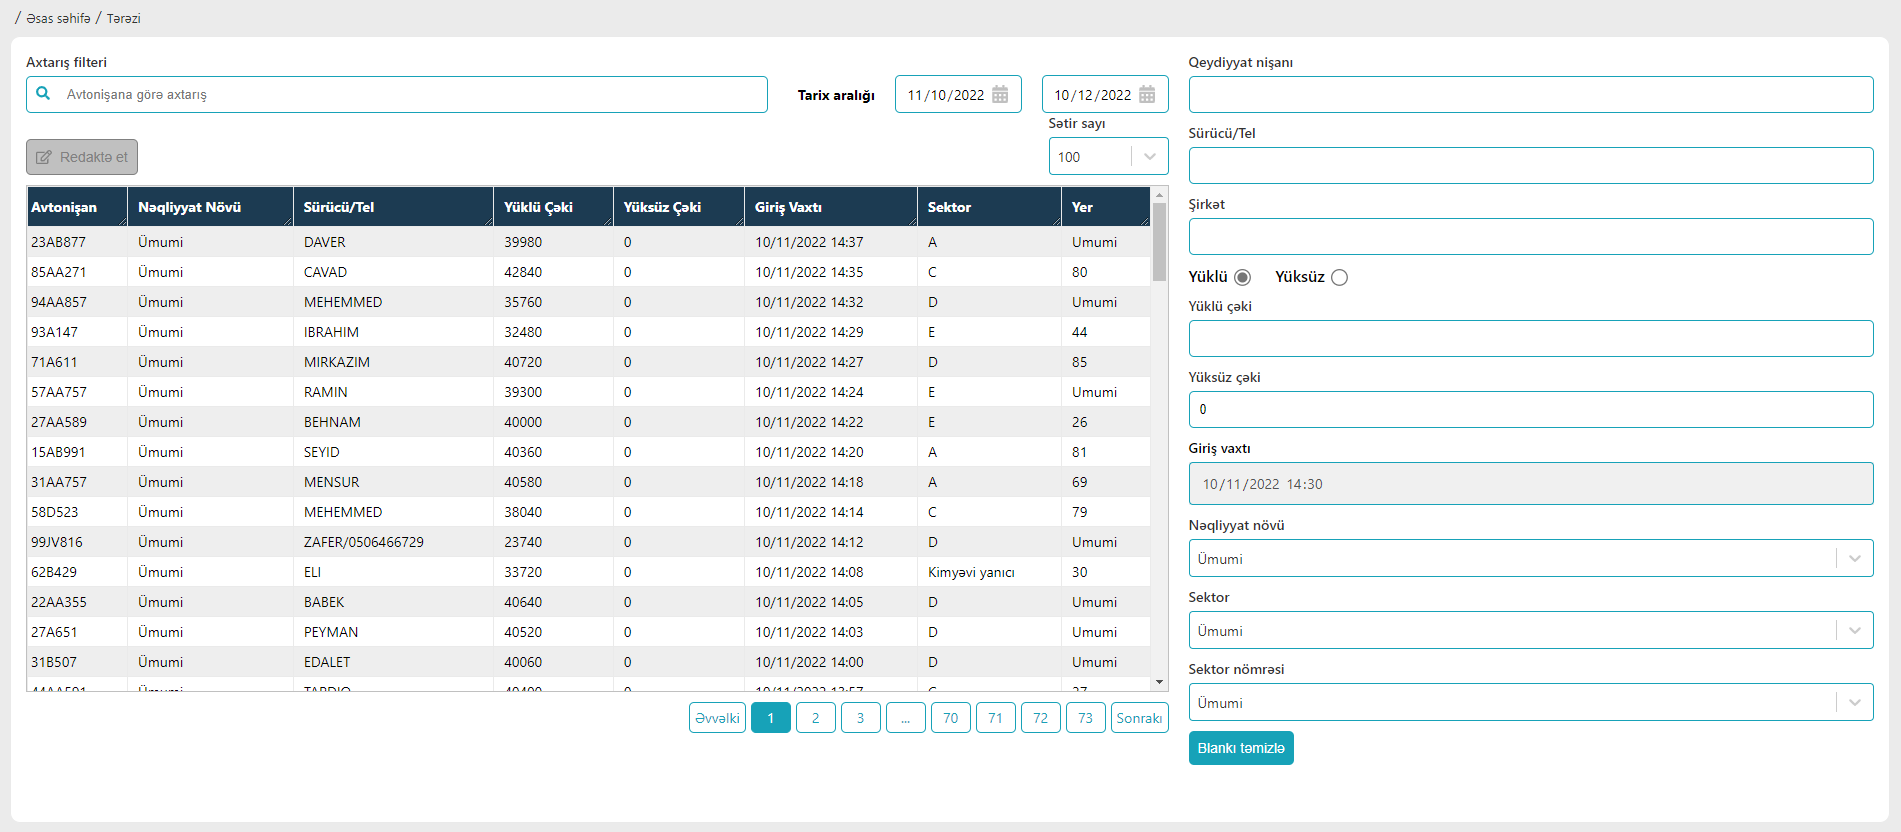
Task: Click the ellipsis pagination button
Action: 905,718
